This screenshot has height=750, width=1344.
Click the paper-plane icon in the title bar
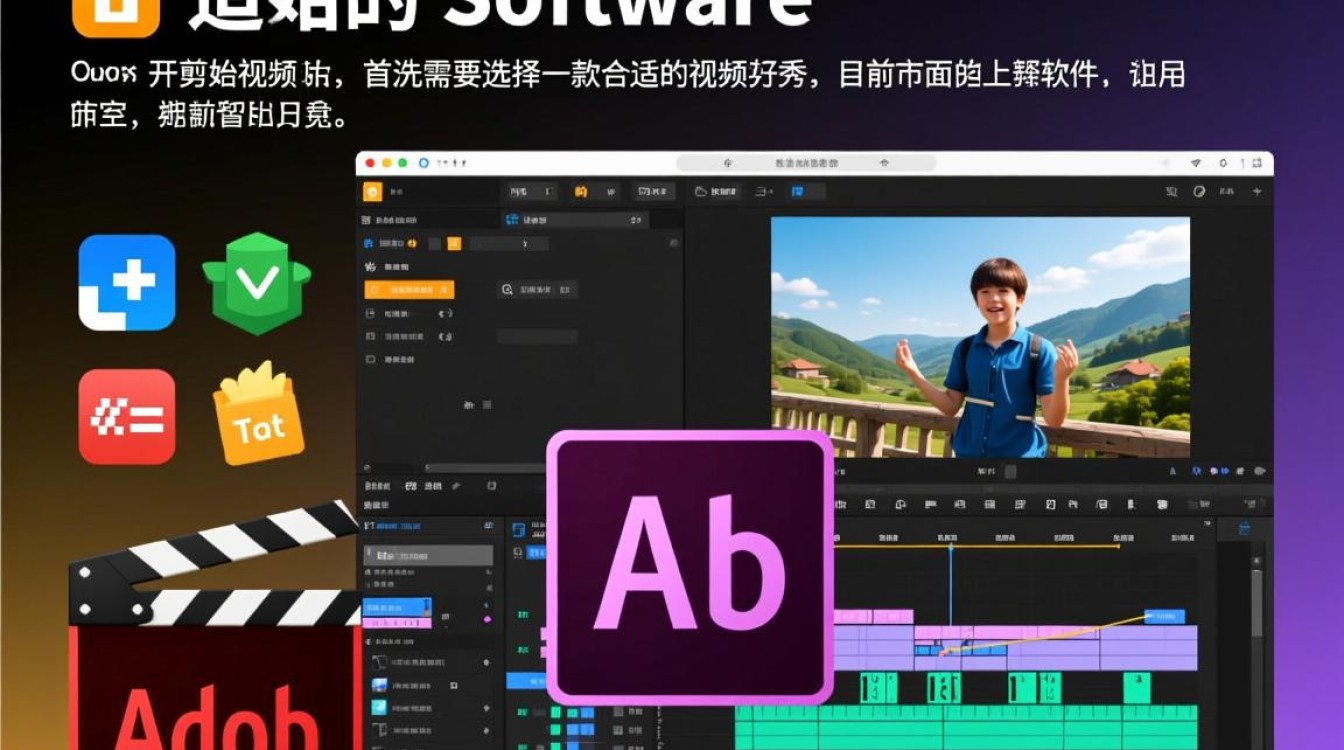point(1195,163)
